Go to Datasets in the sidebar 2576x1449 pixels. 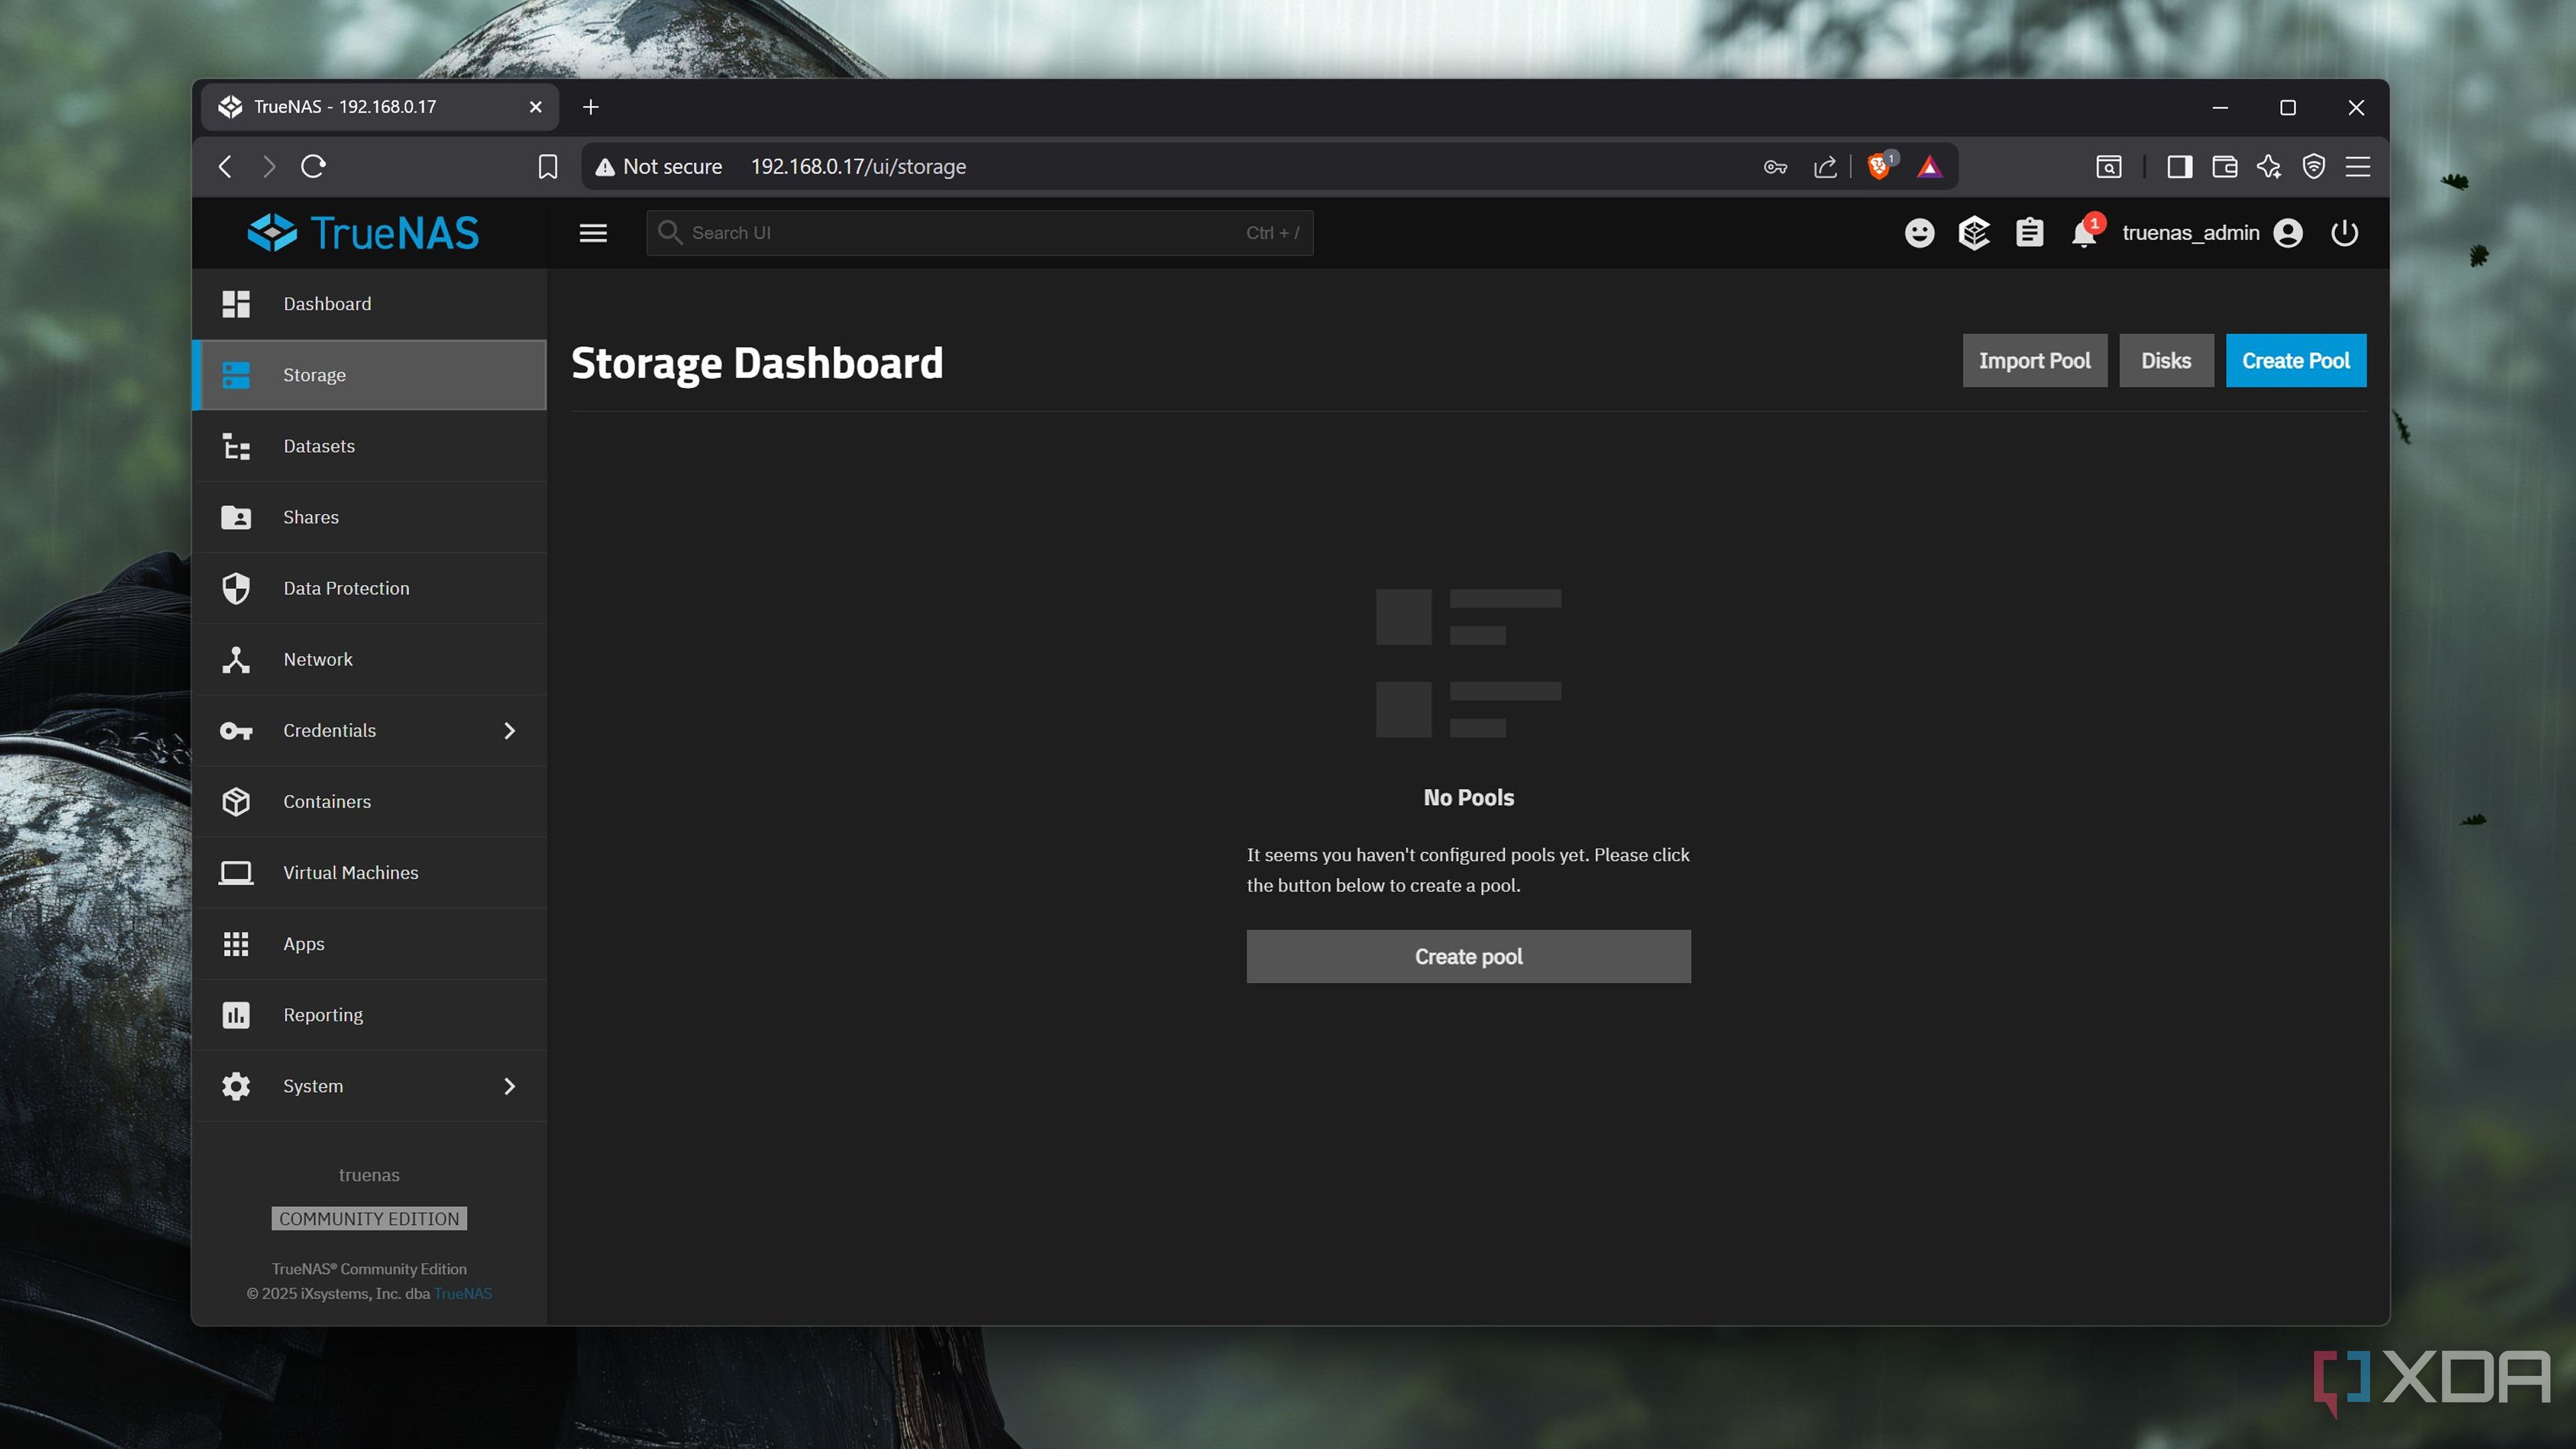[x=369, y=446]
